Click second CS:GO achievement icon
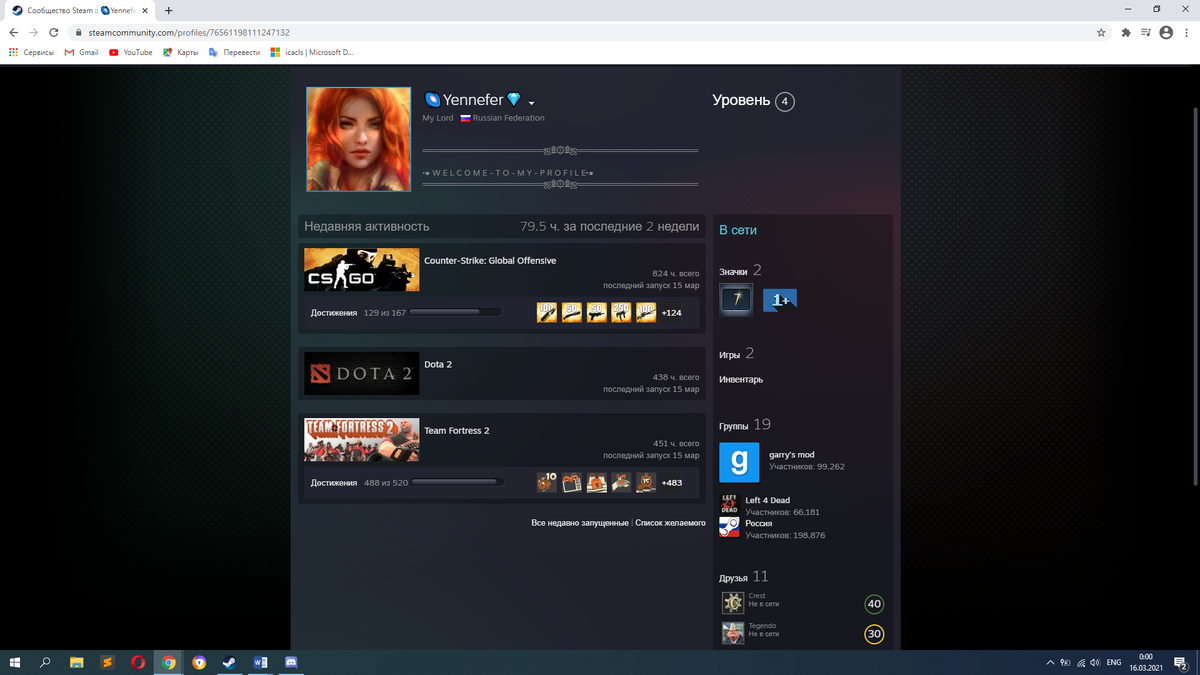Image resolution: width=1200 pixels, height=675 pixels. coord(572,313)
